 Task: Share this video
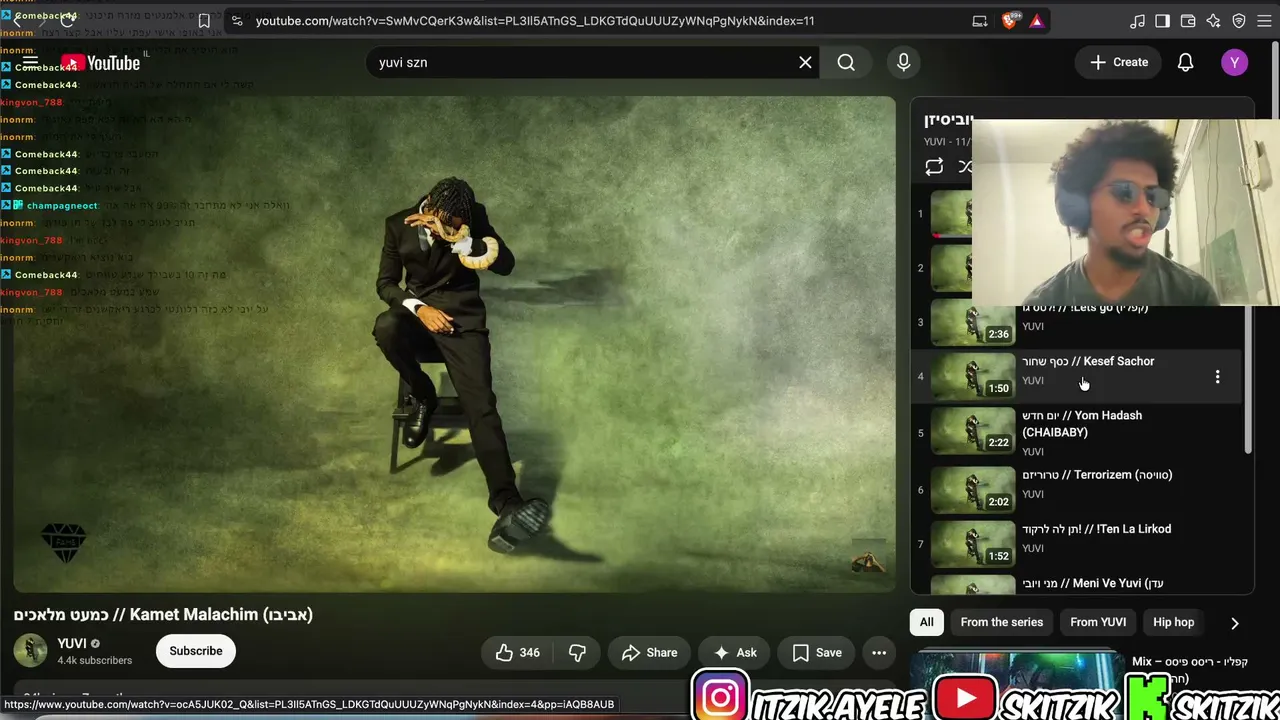tap(649, 653)
